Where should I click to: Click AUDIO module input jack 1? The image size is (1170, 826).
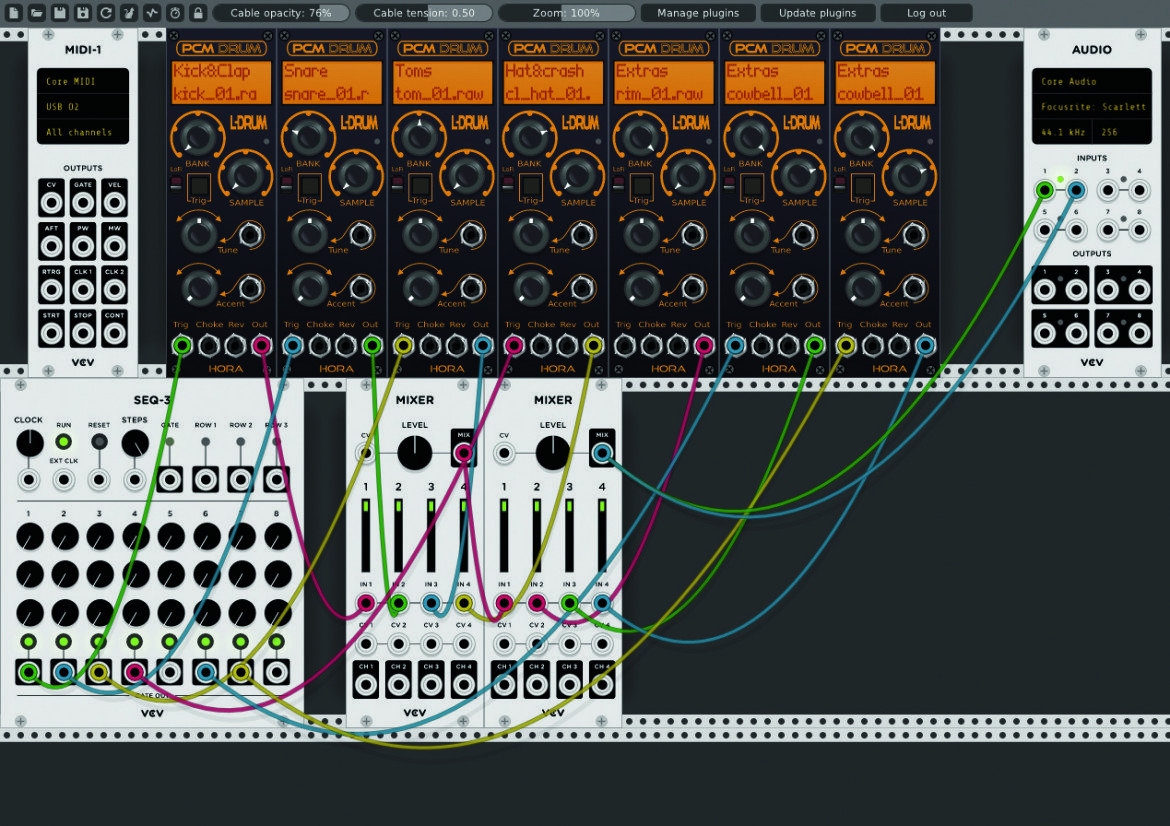coord(1045,190)
